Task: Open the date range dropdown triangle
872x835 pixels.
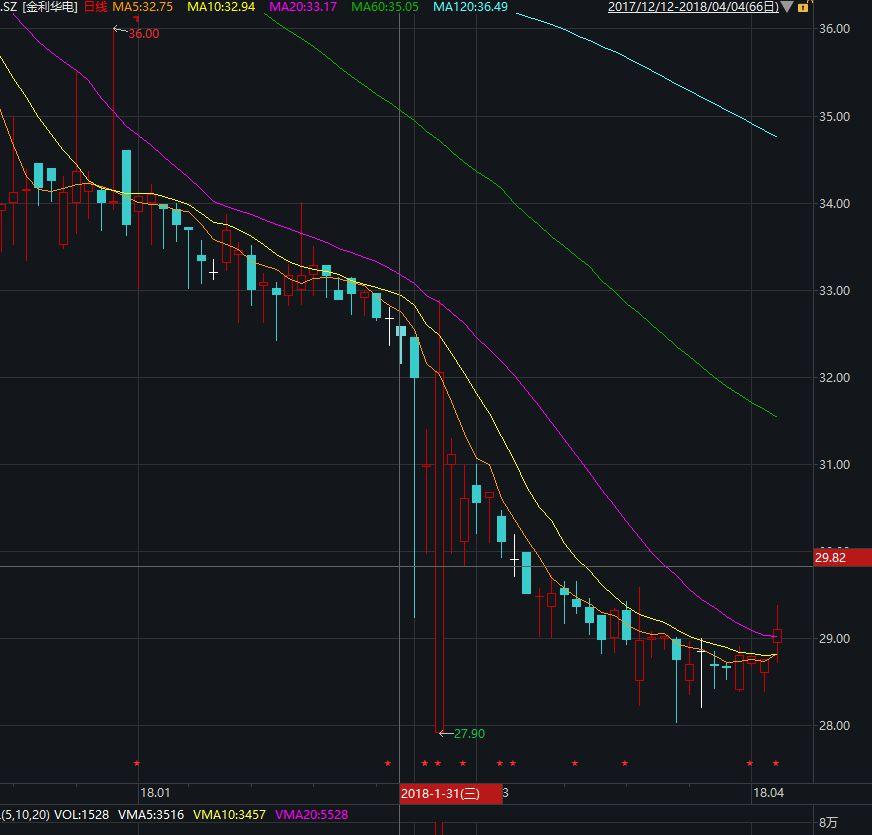Action: (x=787, y=7)
